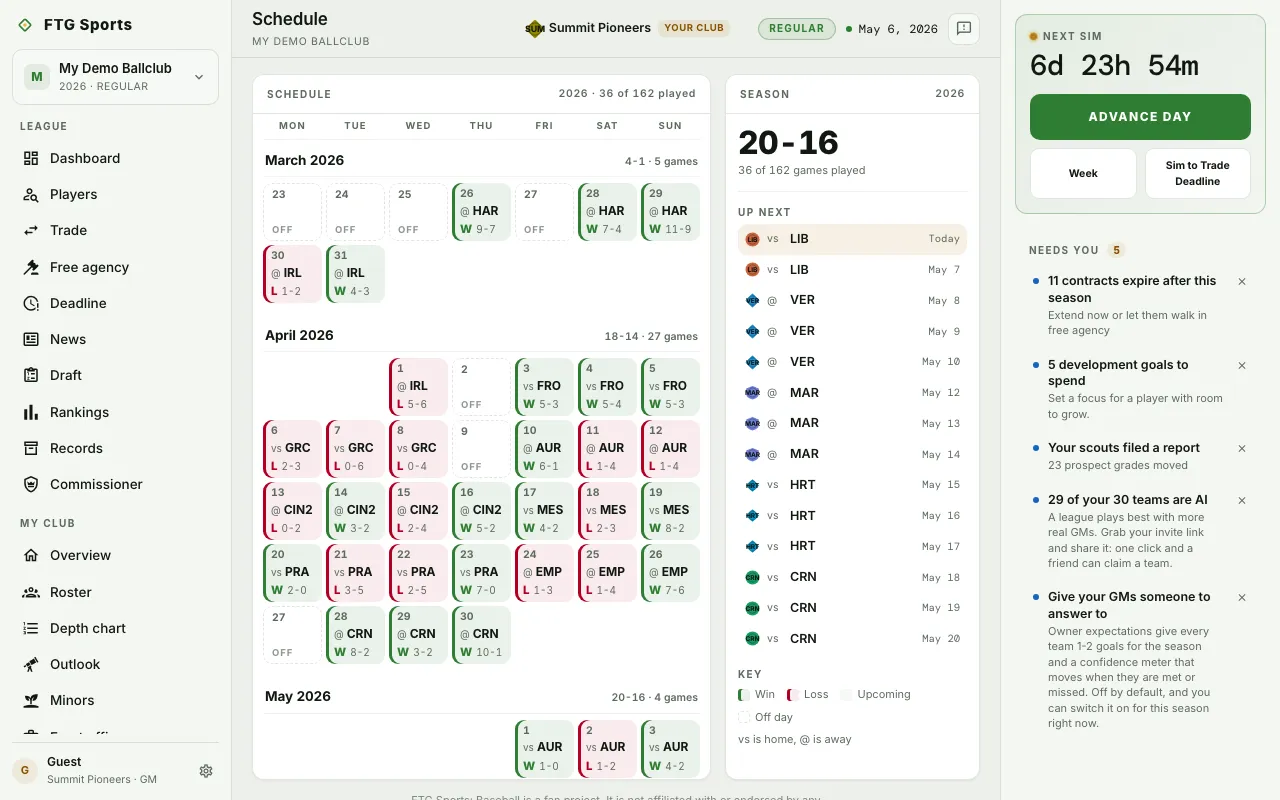Click the Advance Day button
The height and width of the screenshot is (800, 1280).
click(1140, 117)
